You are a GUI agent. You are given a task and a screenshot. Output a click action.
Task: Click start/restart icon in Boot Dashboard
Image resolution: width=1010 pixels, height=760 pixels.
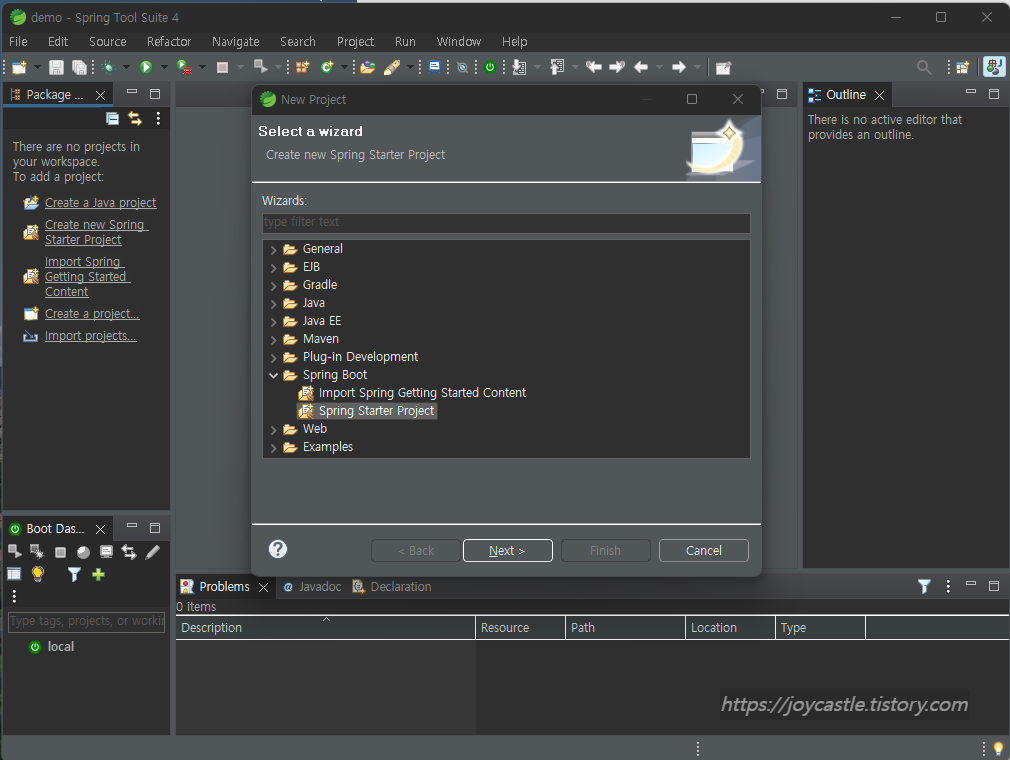pyautogui.click(x=15, y=551)
